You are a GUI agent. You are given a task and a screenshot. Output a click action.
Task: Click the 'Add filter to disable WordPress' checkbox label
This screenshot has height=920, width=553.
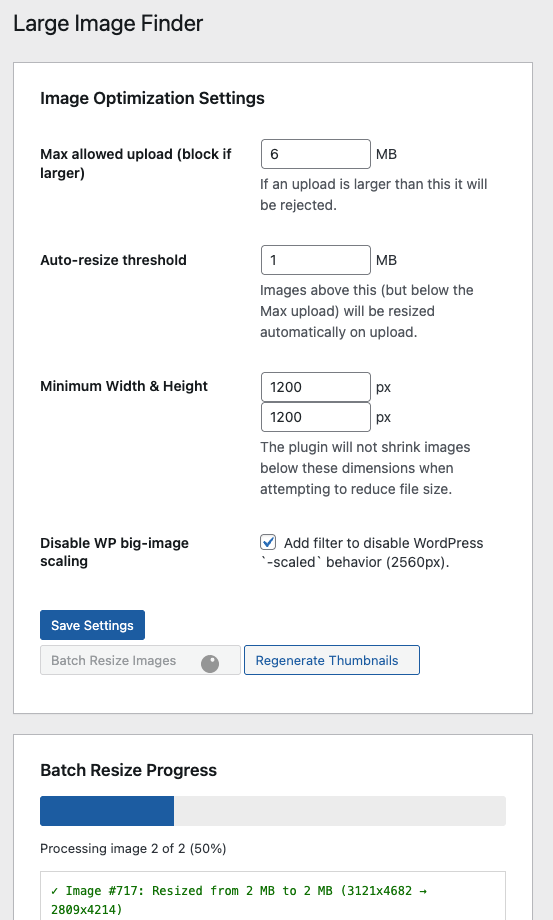pos(372,553)
